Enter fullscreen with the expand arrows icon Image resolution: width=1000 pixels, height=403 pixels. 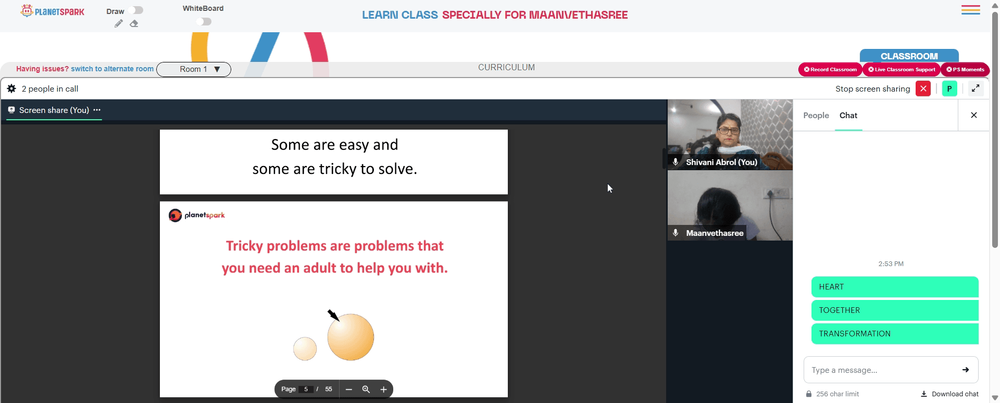pyautogui.click(x=975, y=89)
